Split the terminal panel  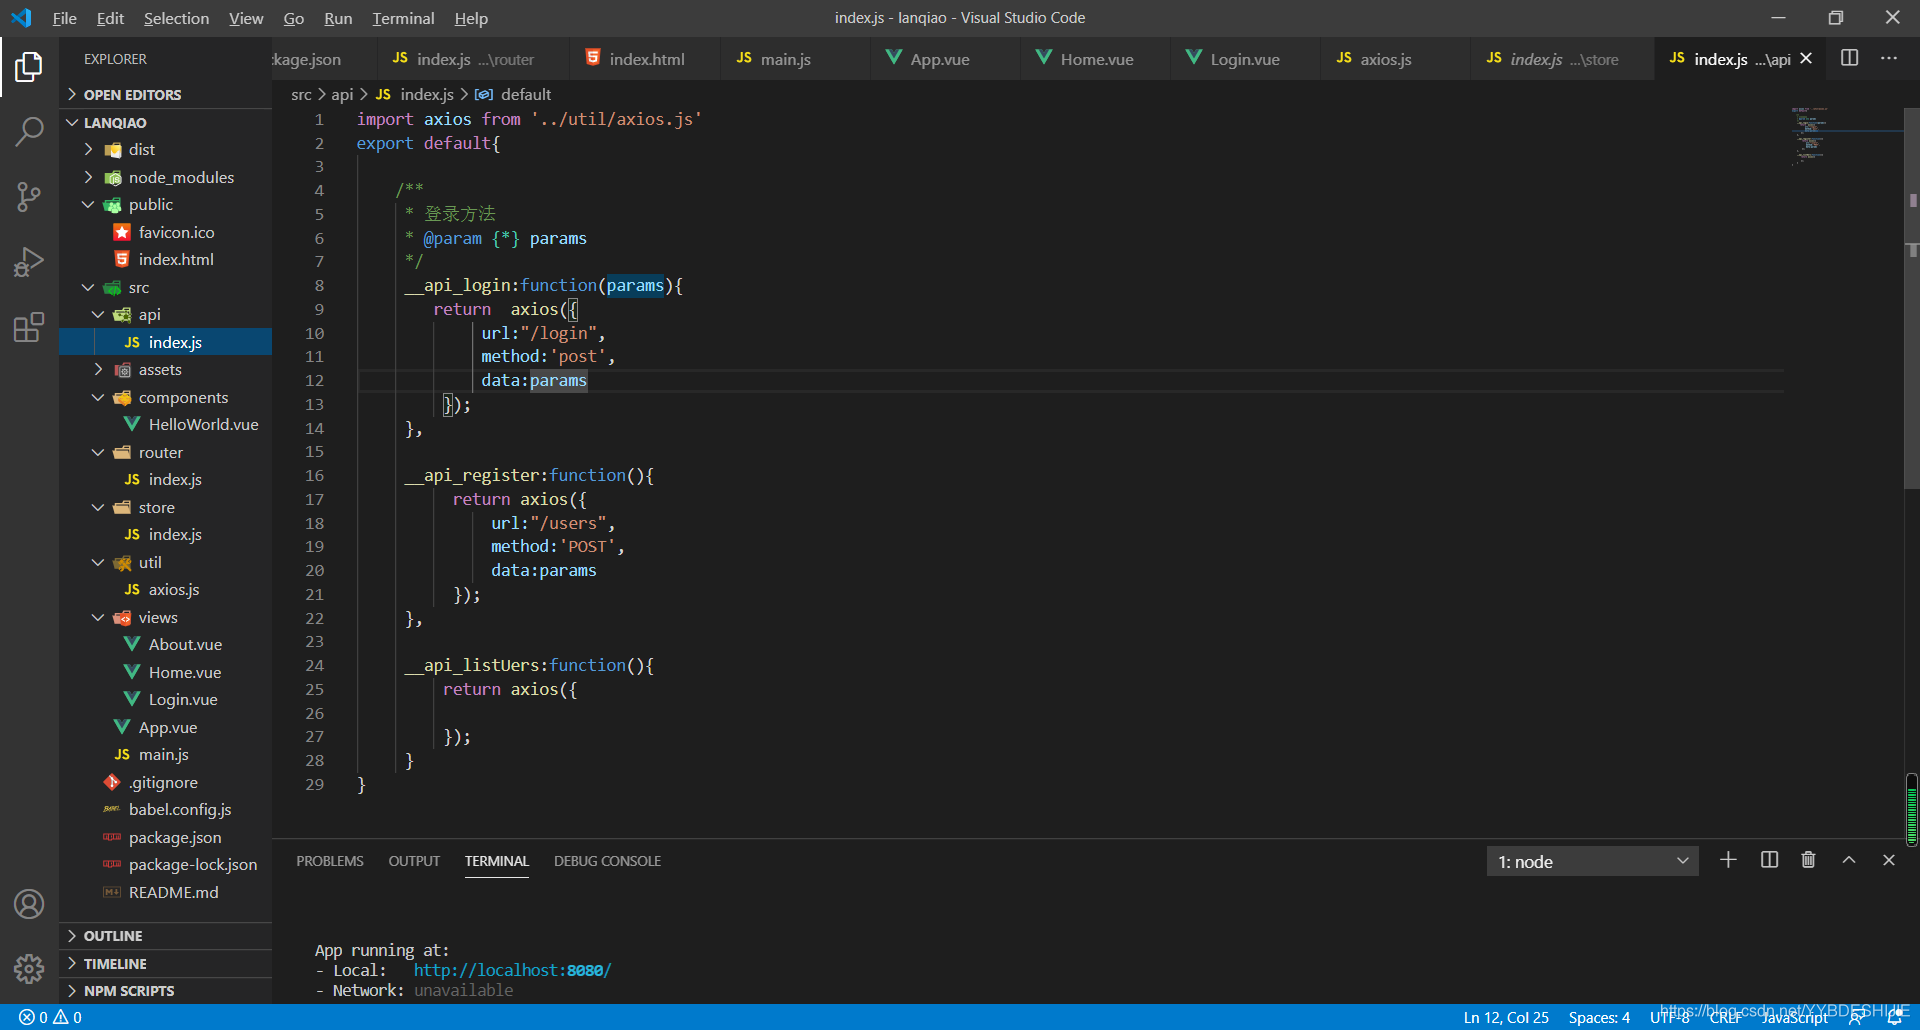pos(1769,860)
